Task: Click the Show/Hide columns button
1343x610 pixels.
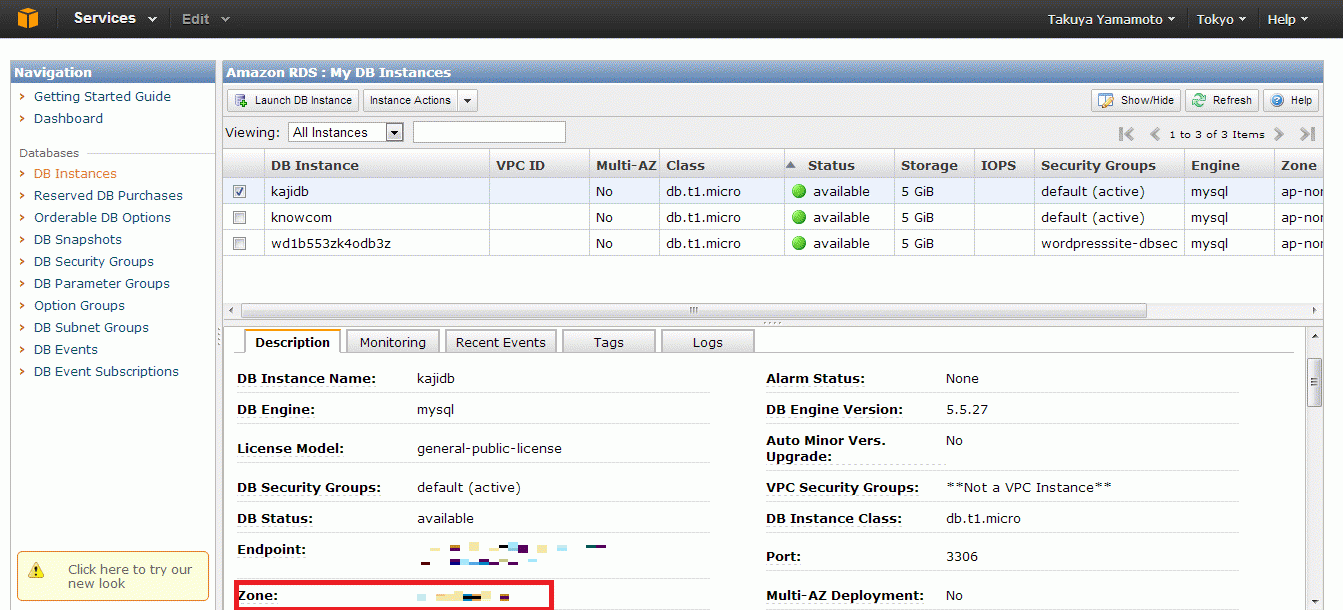Action: (x=1136, y=100)
